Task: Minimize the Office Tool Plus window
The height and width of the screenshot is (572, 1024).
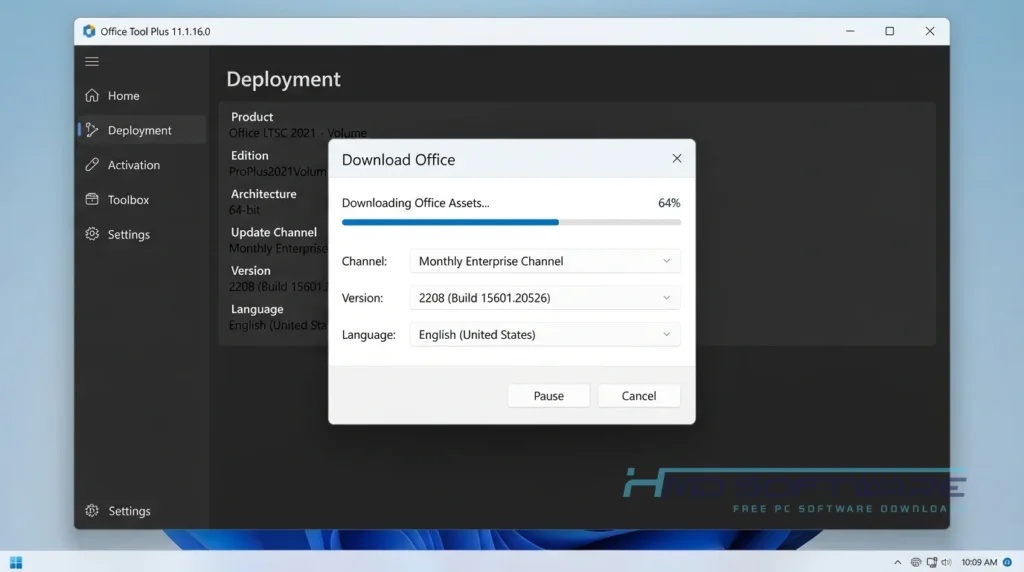Action: [x=850, y=31]
